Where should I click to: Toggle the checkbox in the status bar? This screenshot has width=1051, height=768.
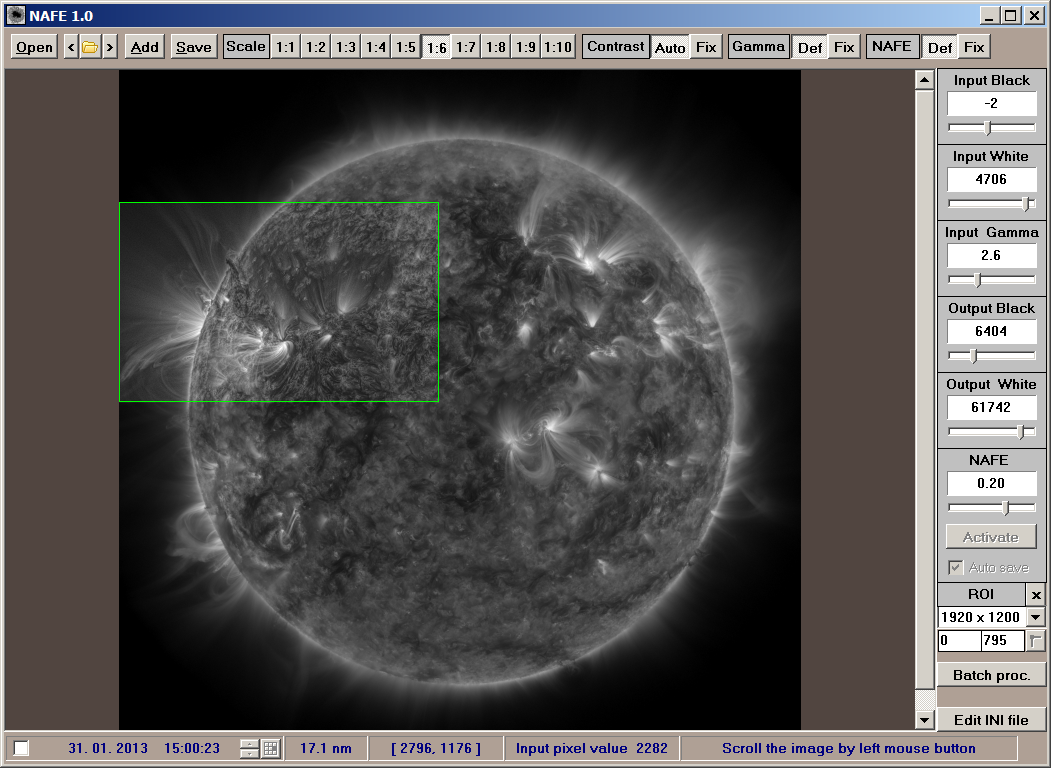pos(22,748)
